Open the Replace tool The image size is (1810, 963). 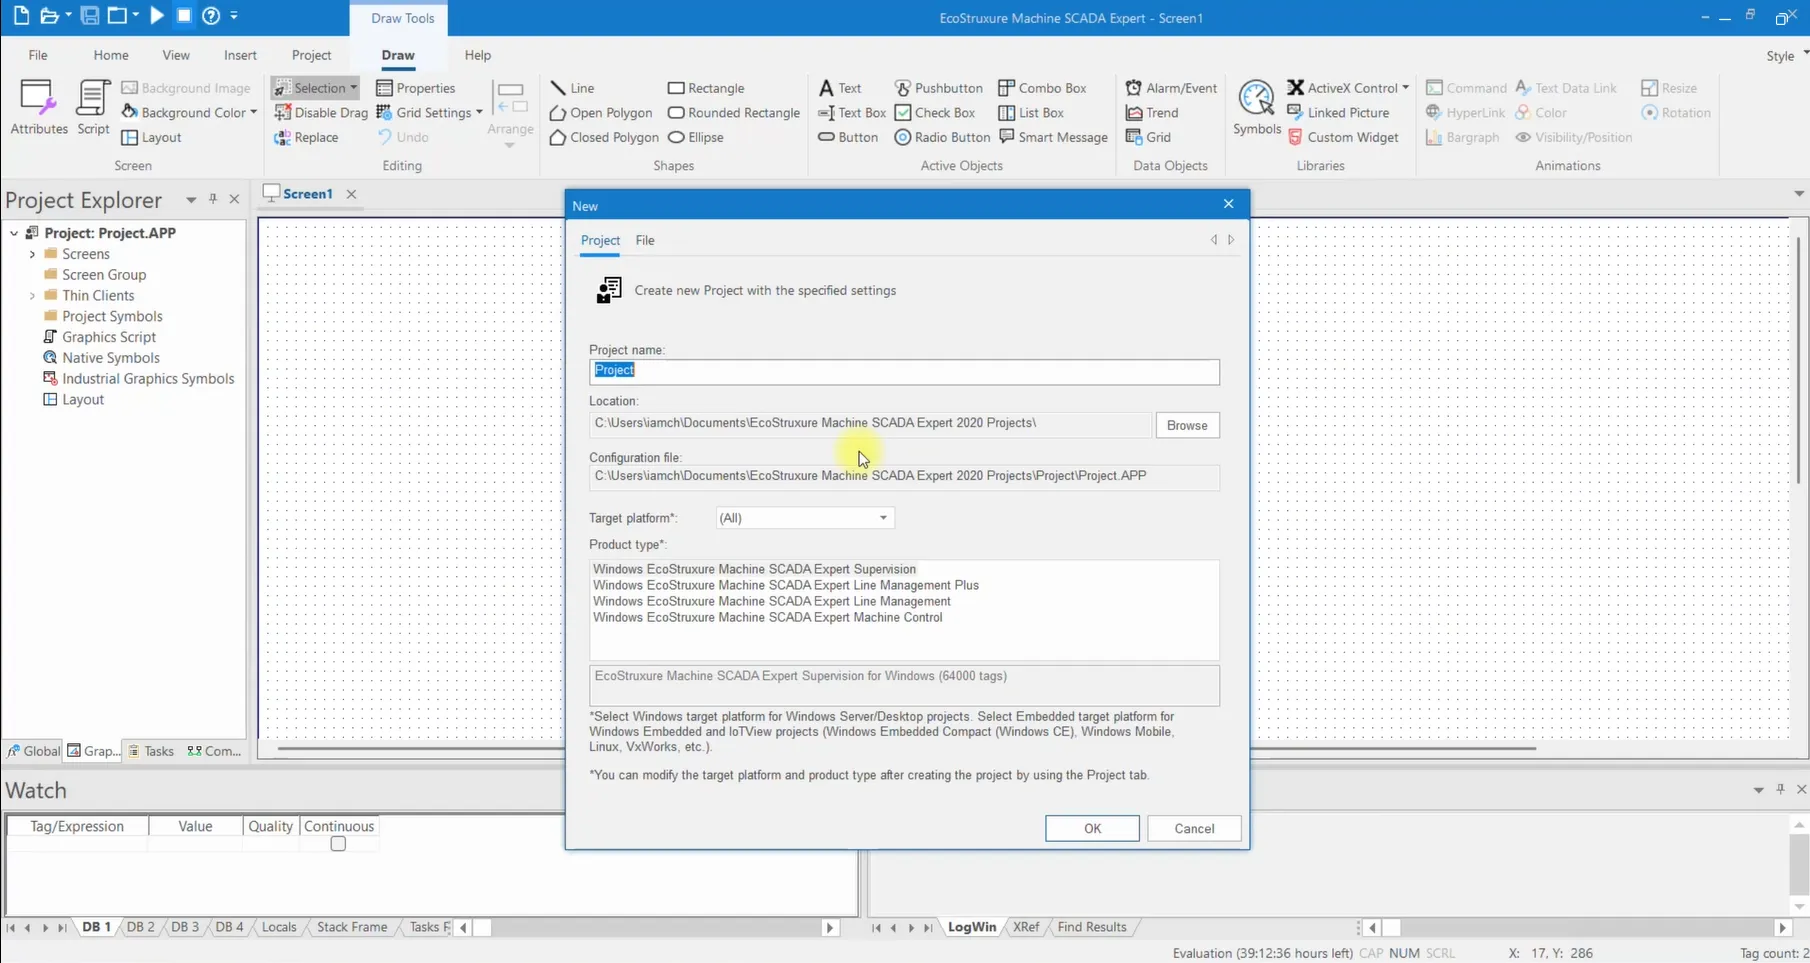[306, 137]
